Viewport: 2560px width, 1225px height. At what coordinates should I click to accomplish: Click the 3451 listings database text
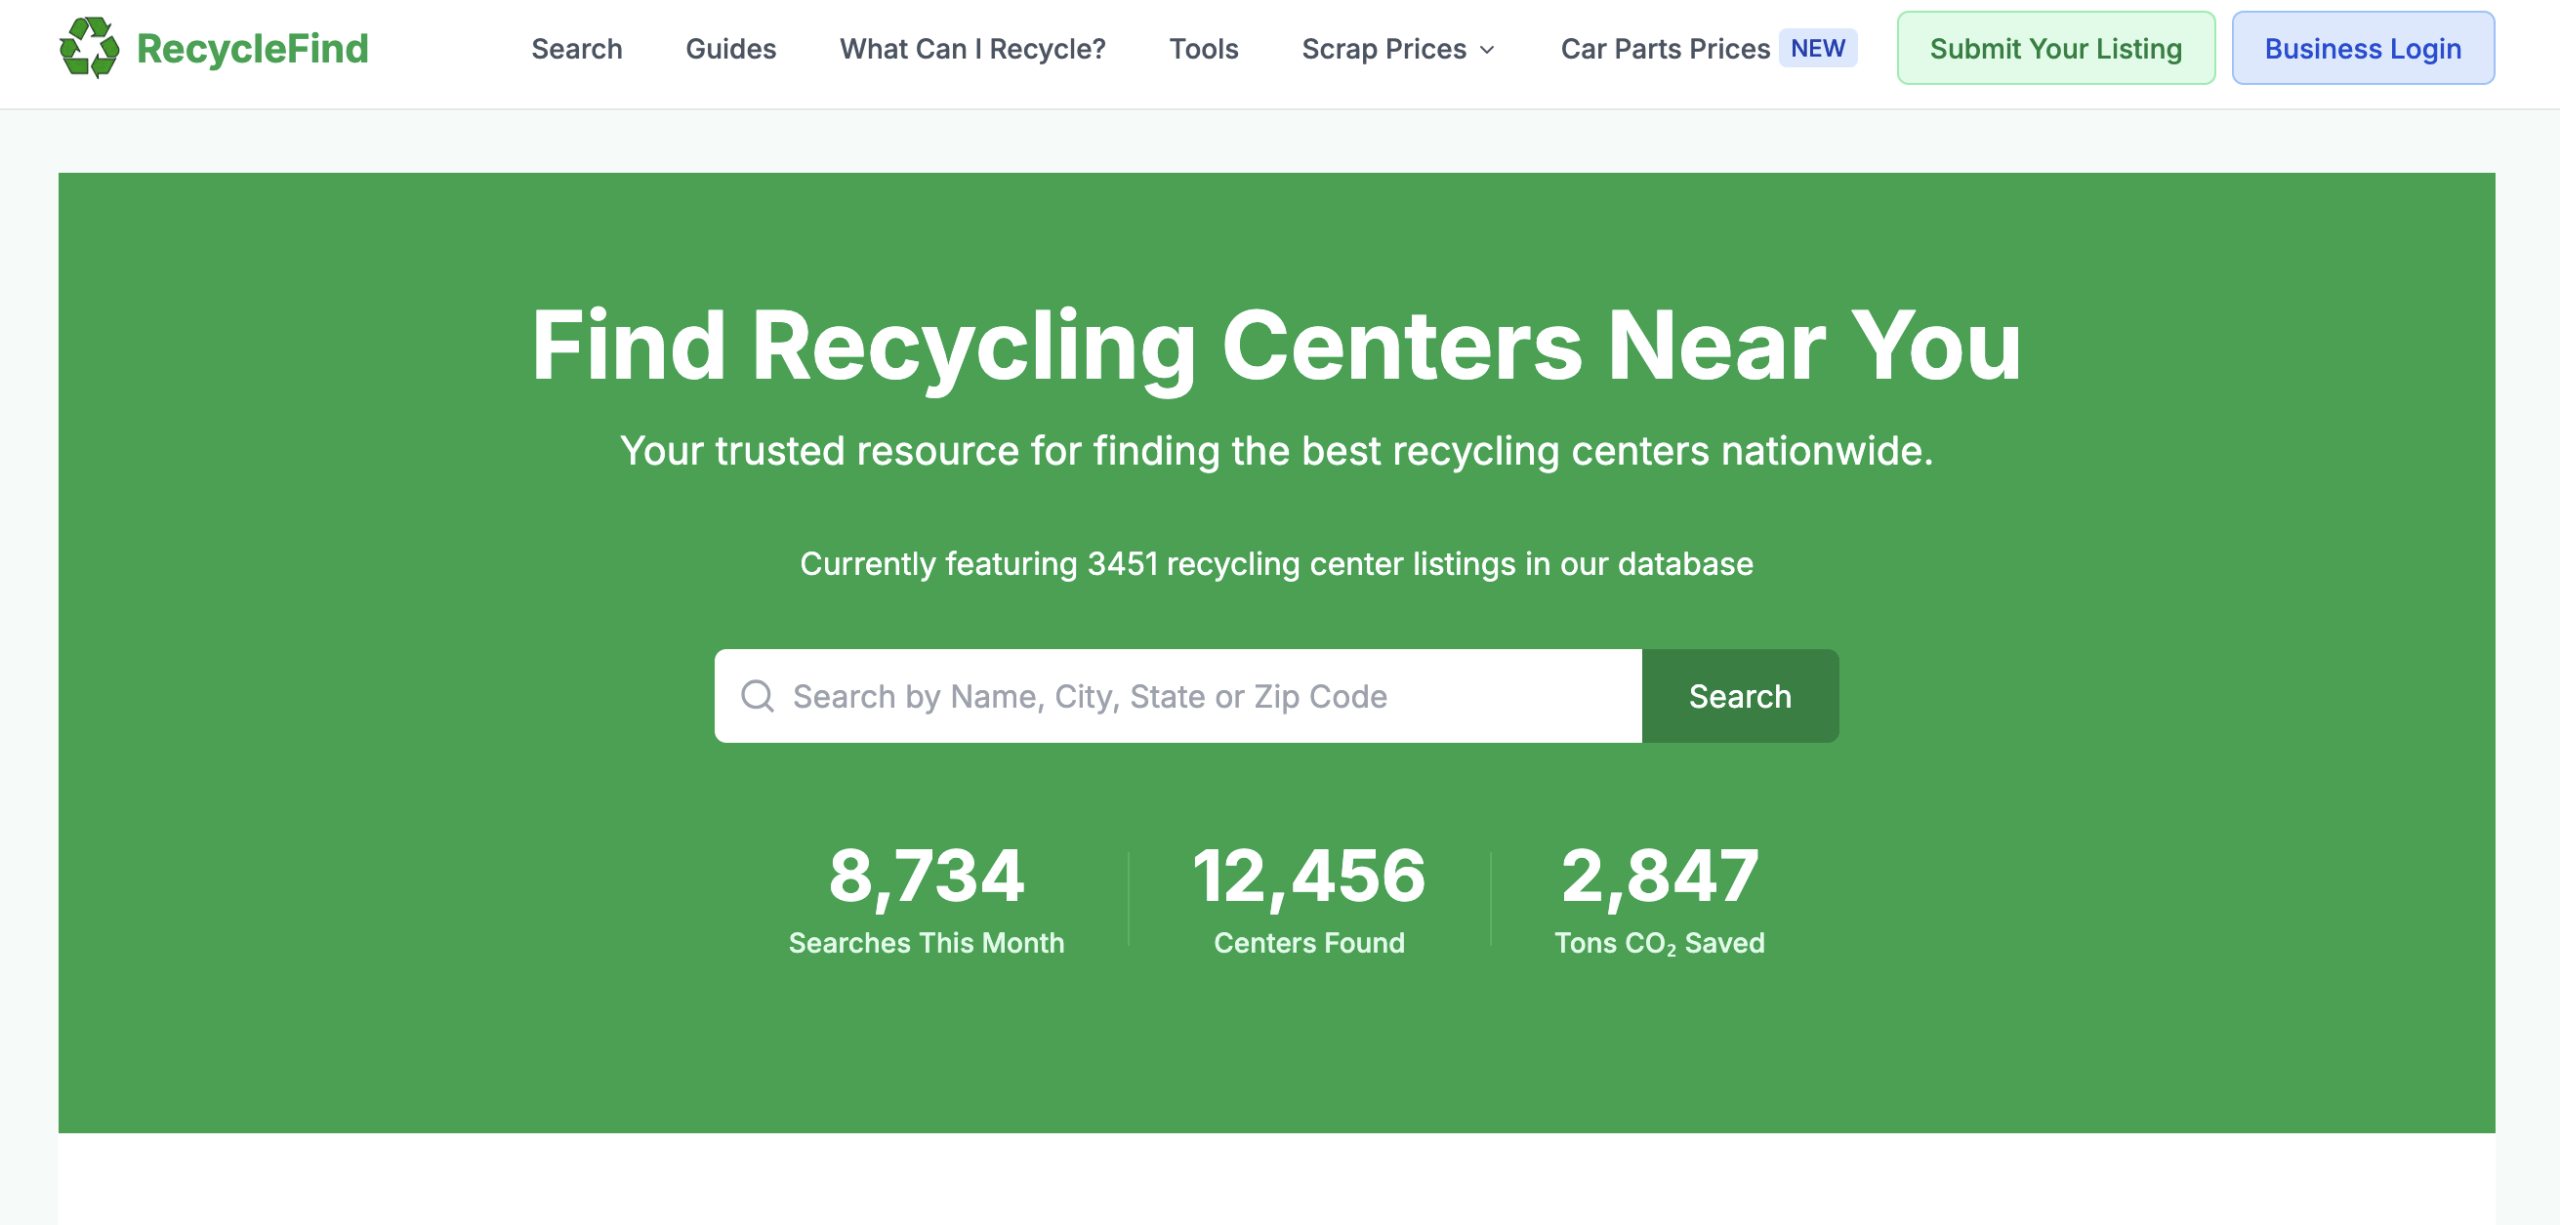point(1276,564)
